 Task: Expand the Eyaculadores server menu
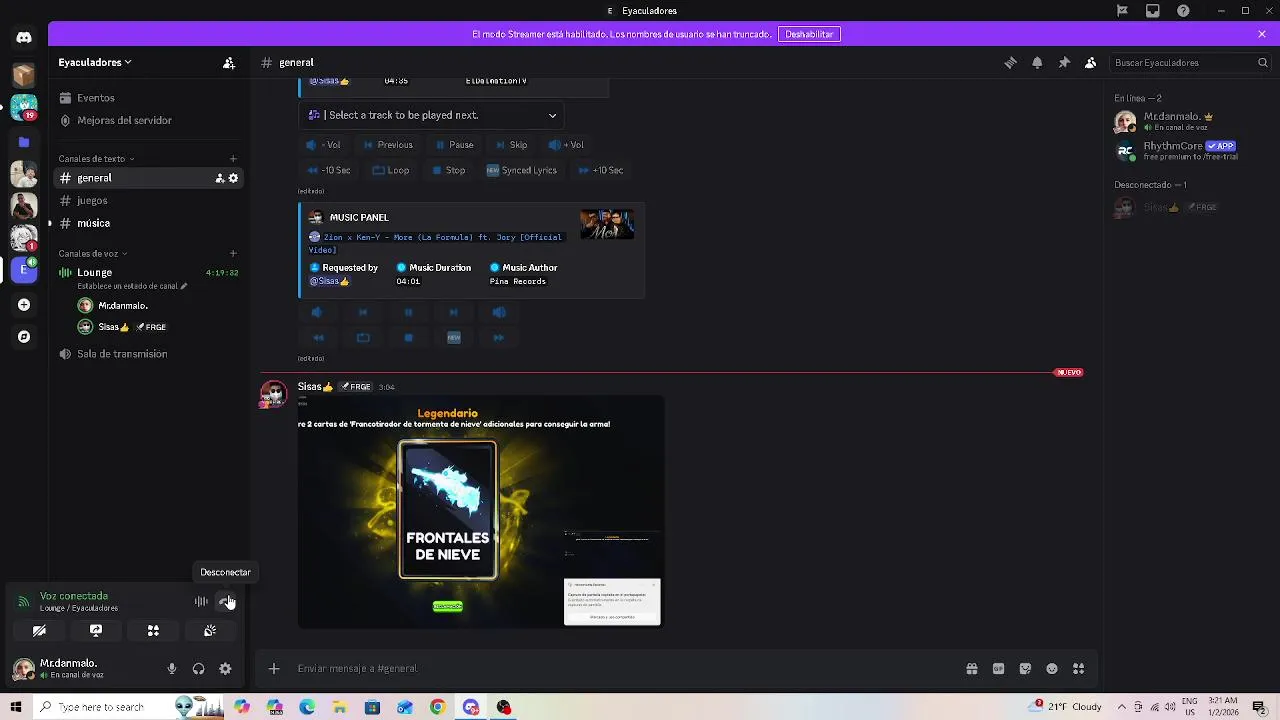point(95,62)
